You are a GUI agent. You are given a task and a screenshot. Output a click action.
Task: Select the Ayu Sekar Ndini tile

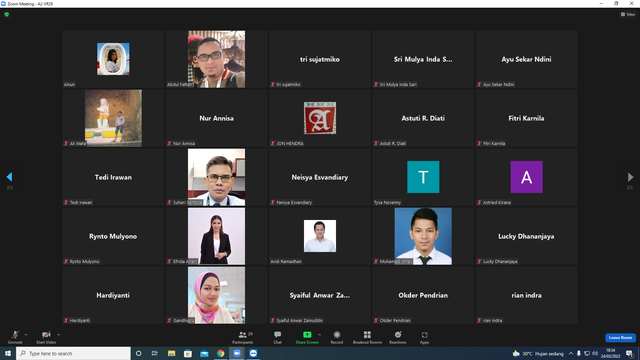pyautogui.click(x=526, y=59)
